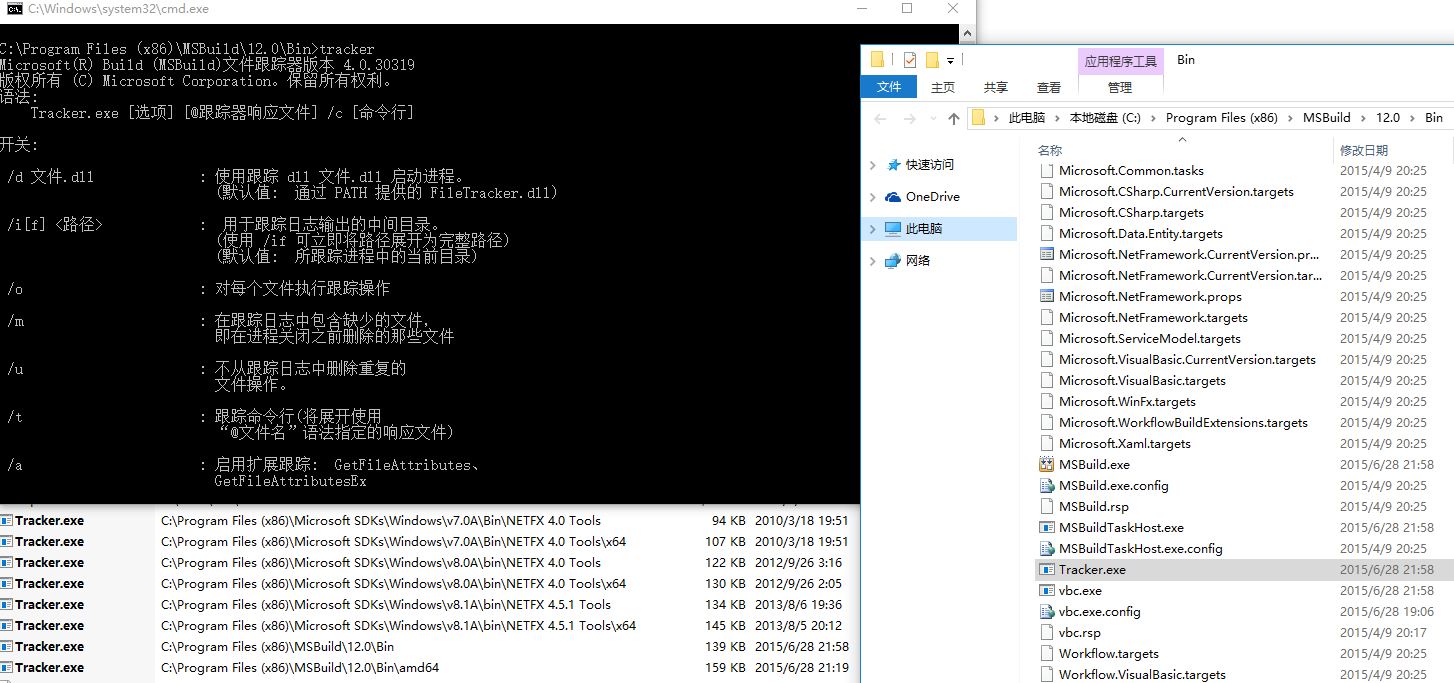Click the This PC monitor icon in sidebar
This screenshot has width=1454, height=683.
click(x=894, y=229)
